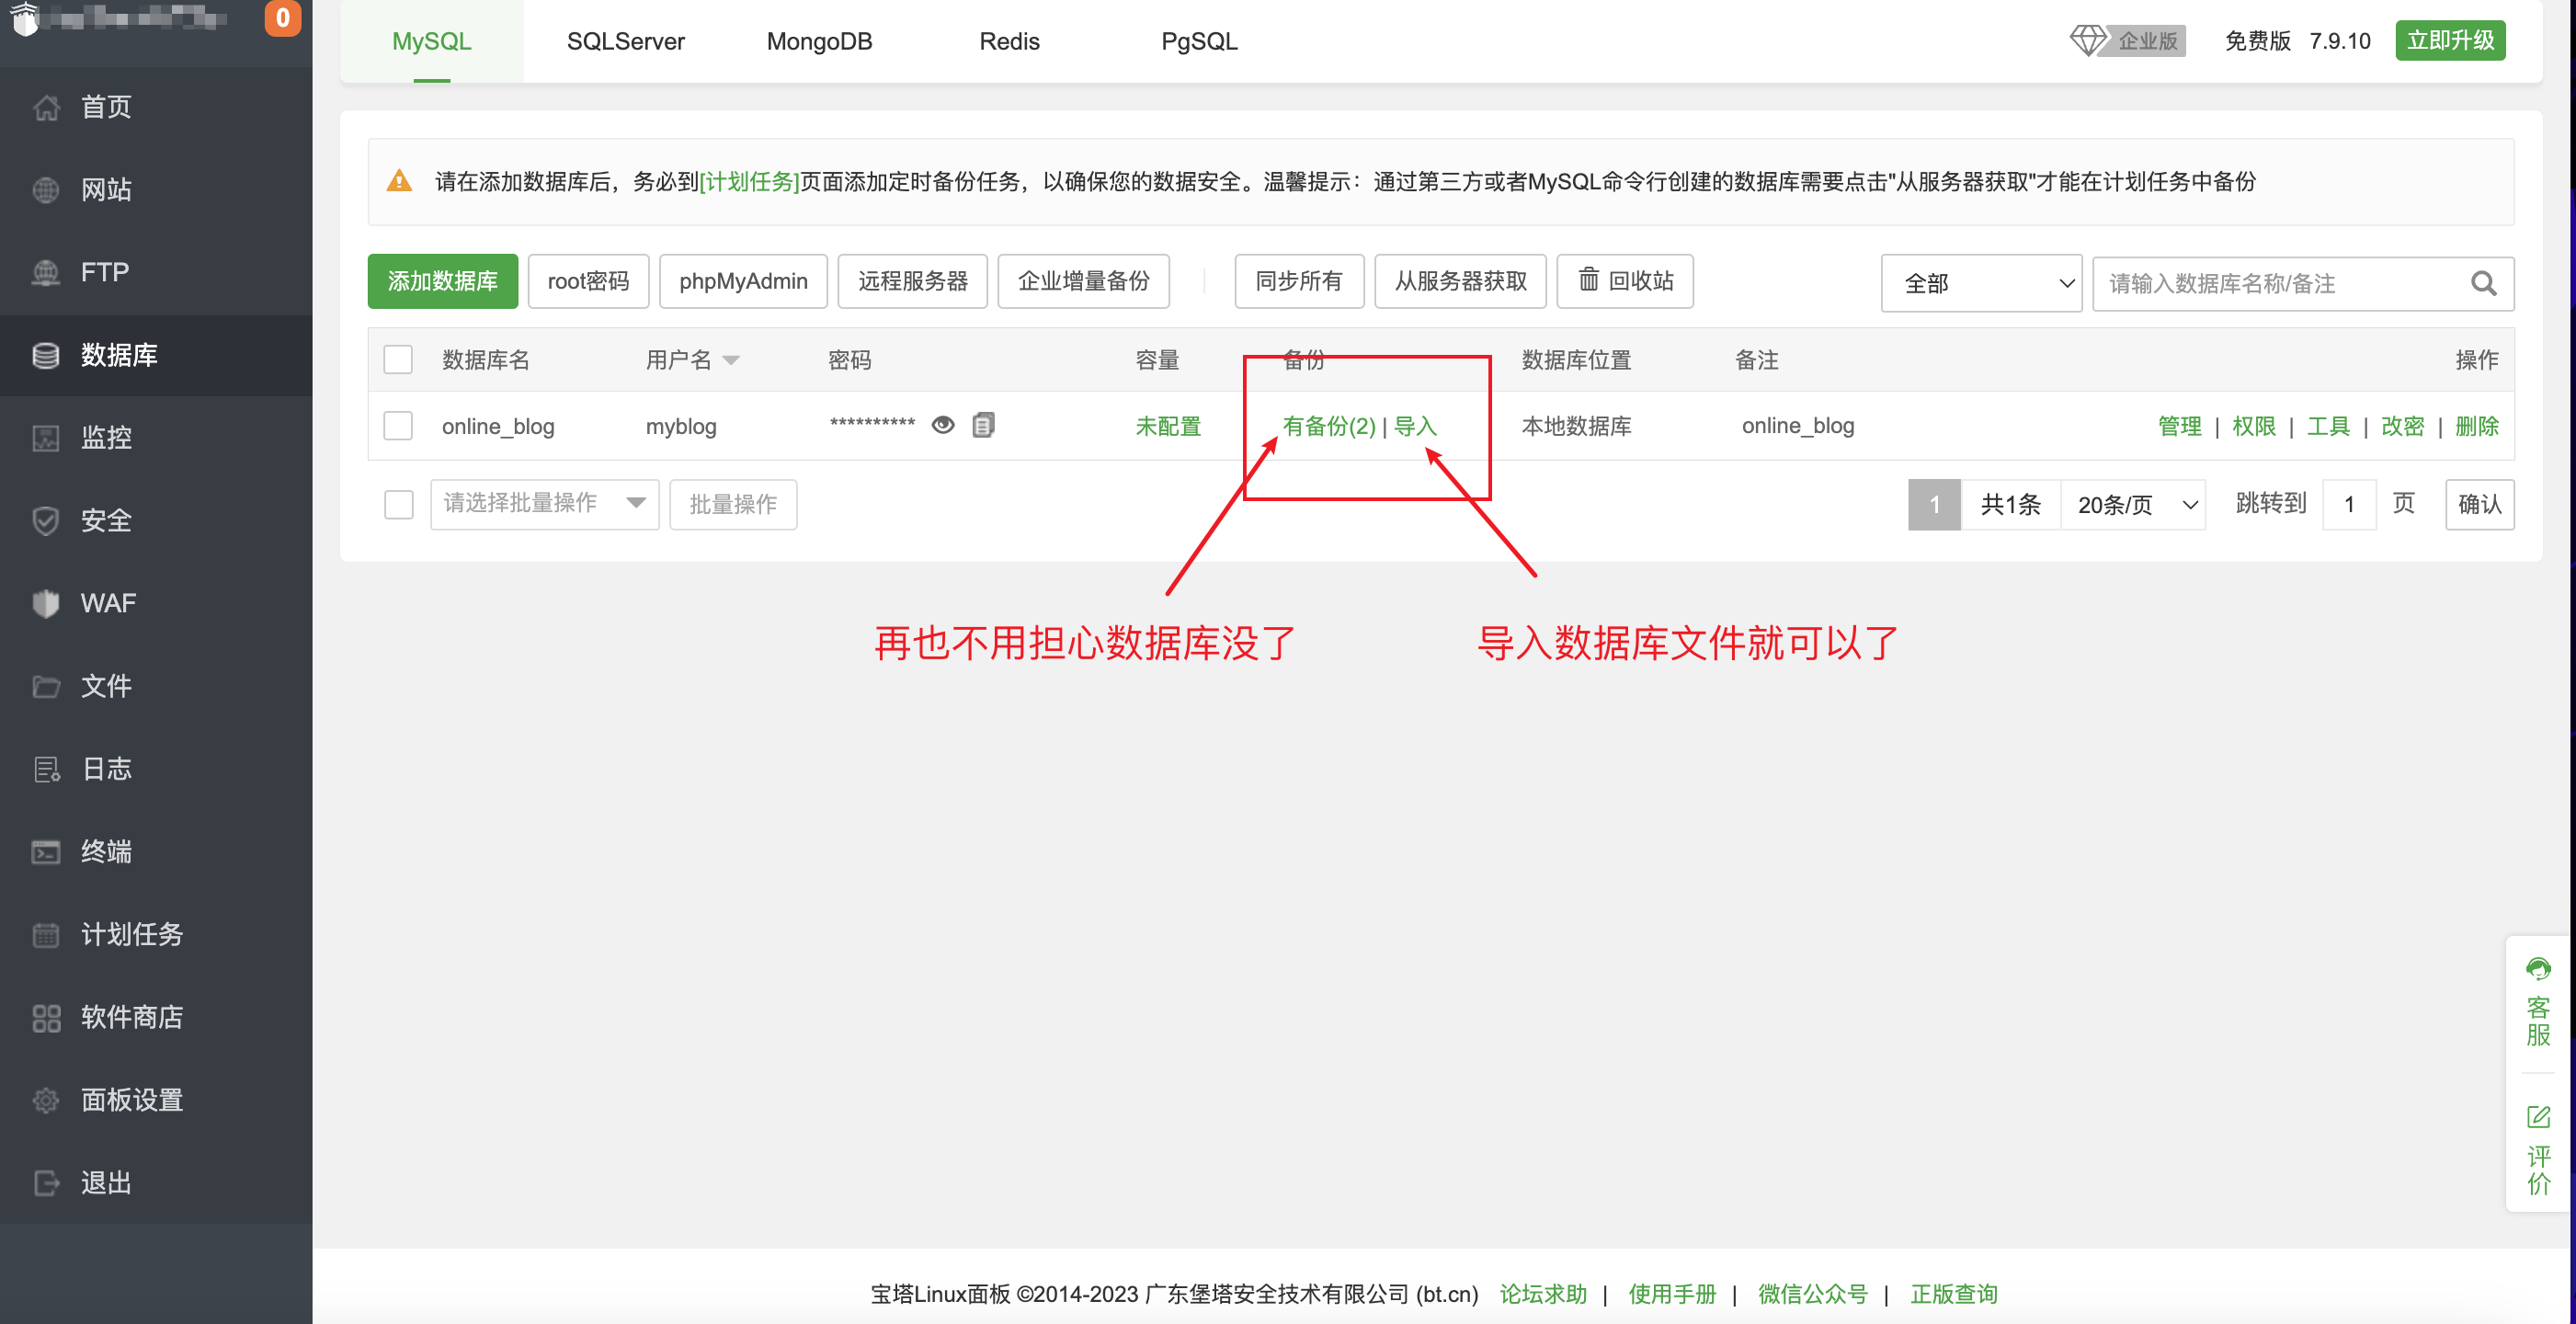Viewport: 2576px width, 1324px height.
Task: Click the 日志 log icon
Action: pyautogui.click(x=46, y=769)
